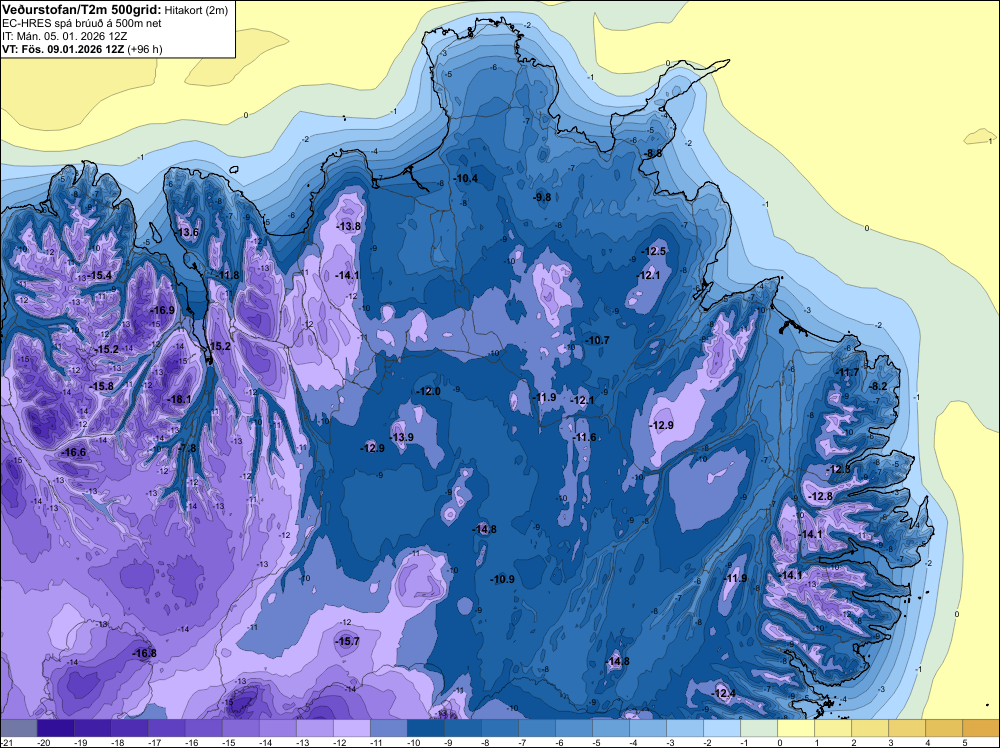Screen dimensions: 1000x748
Task: Click the initial time 'IT: Mán. 05. 01. 2026 12Z'
Action: pyautogui.click(x=64, y=36)
